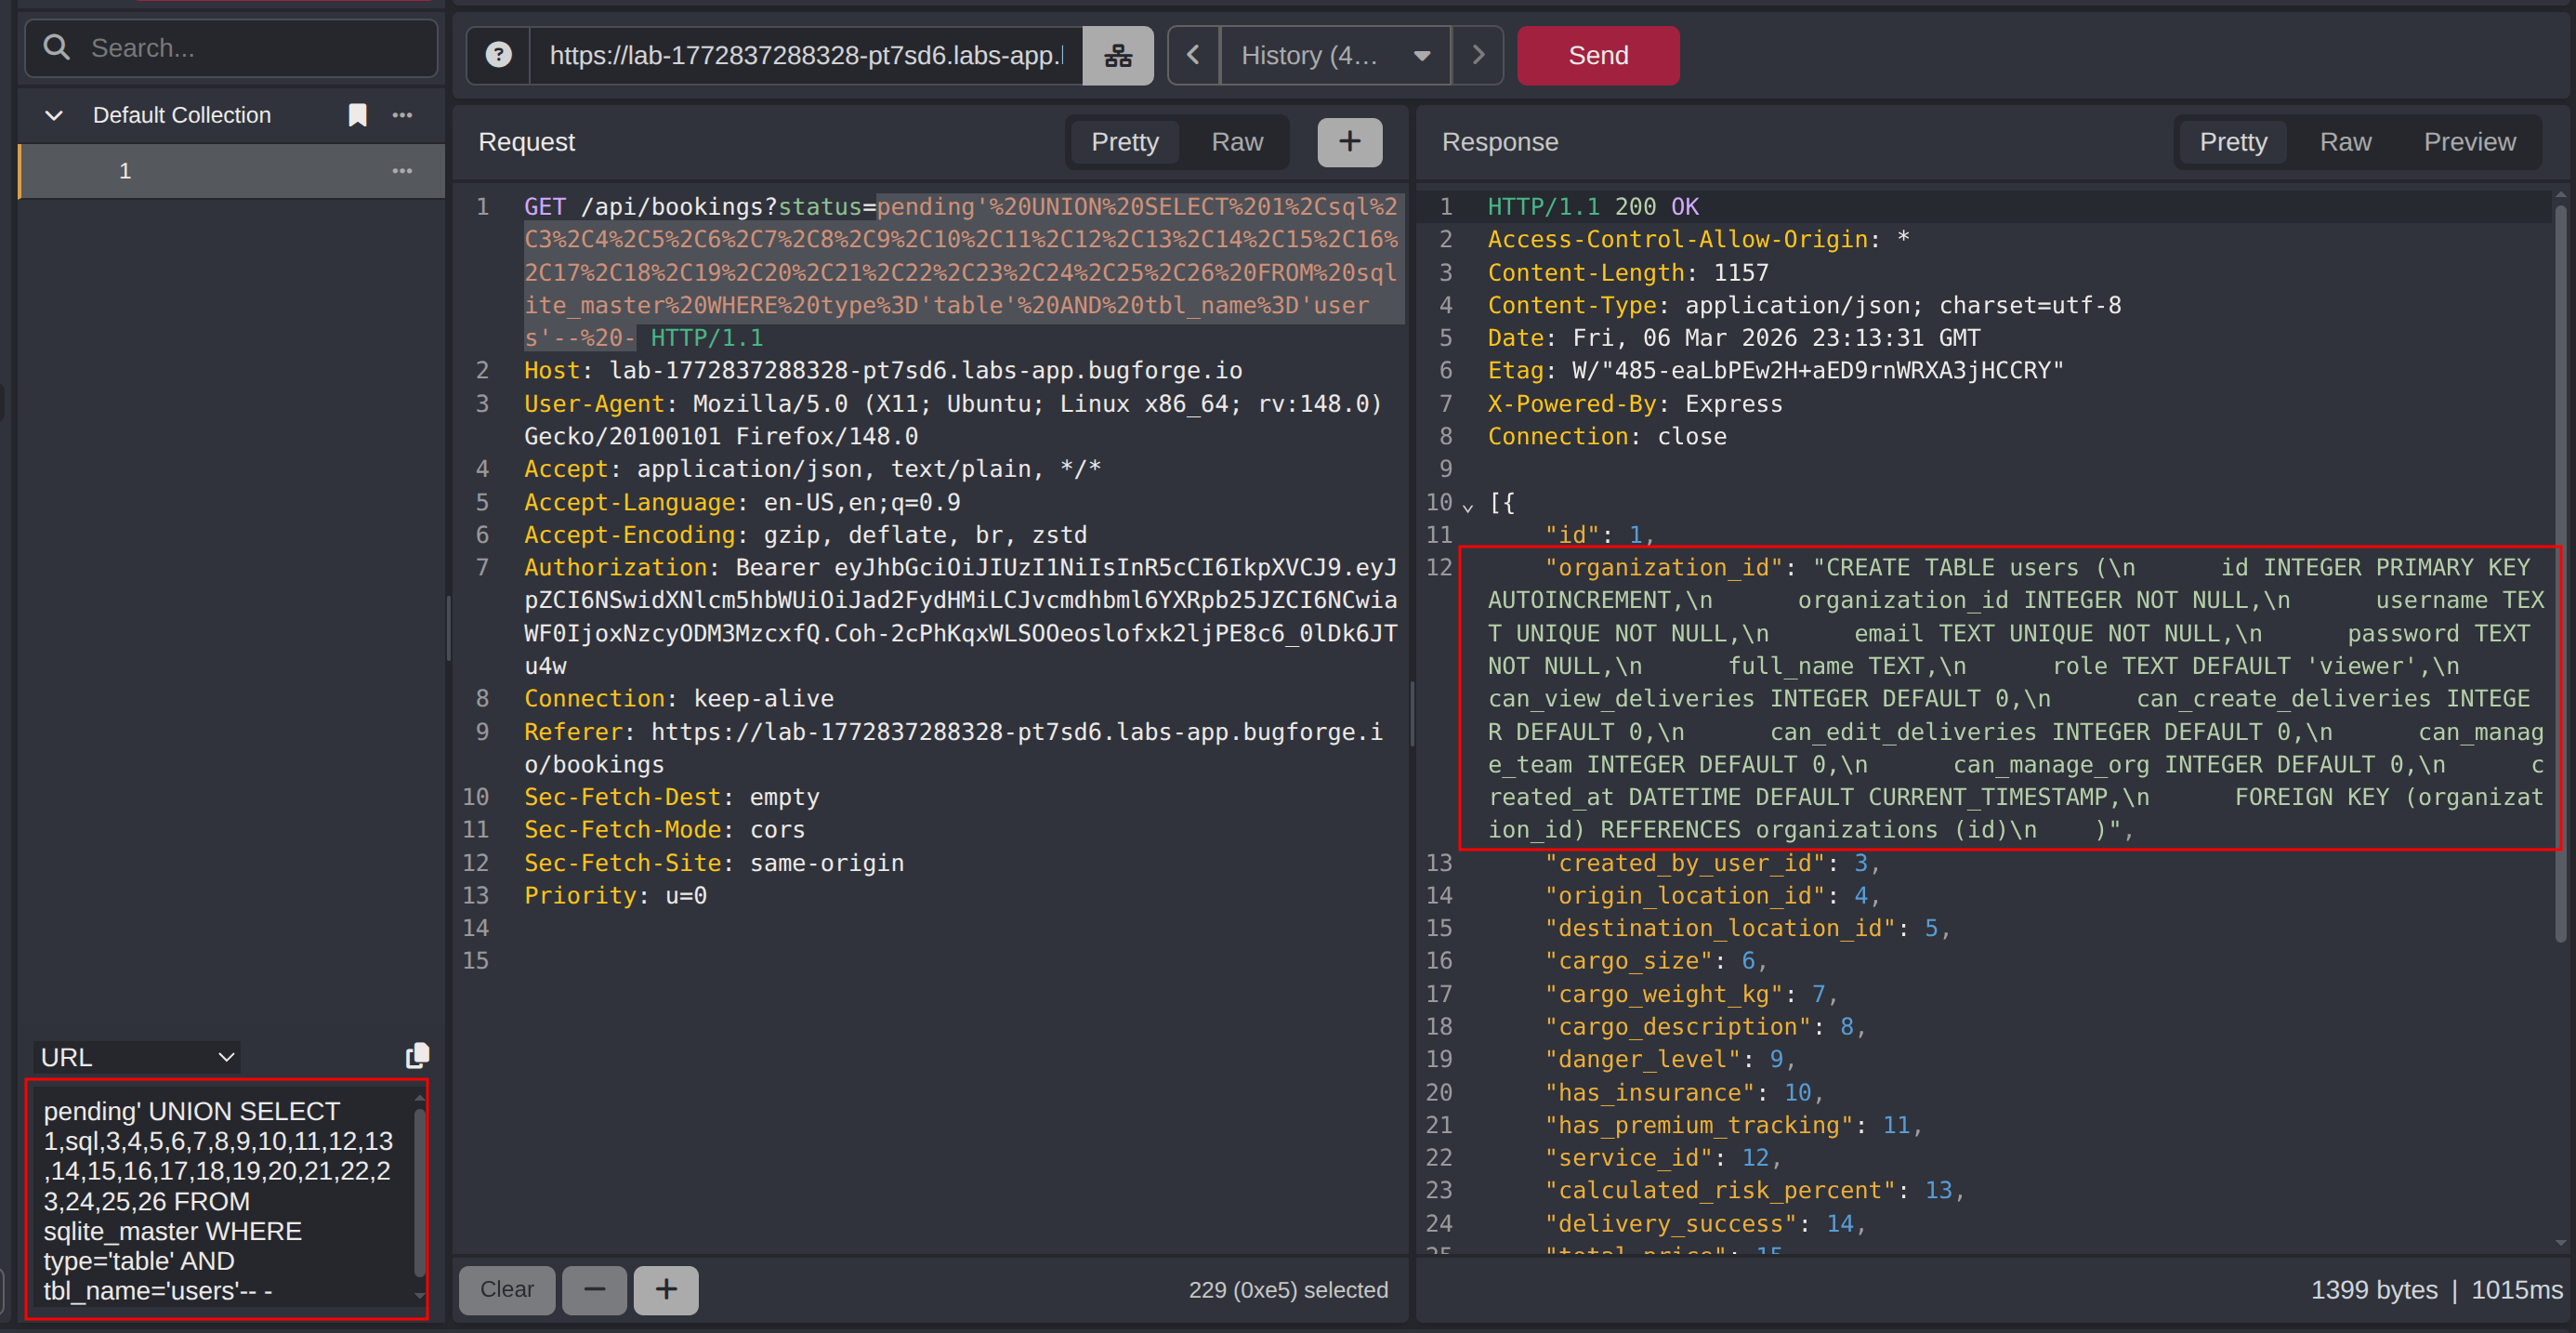Select Pretty tab in Request panel
The width and height of the screenshot is (2576, 1333).
click(x=1124, y=142)
